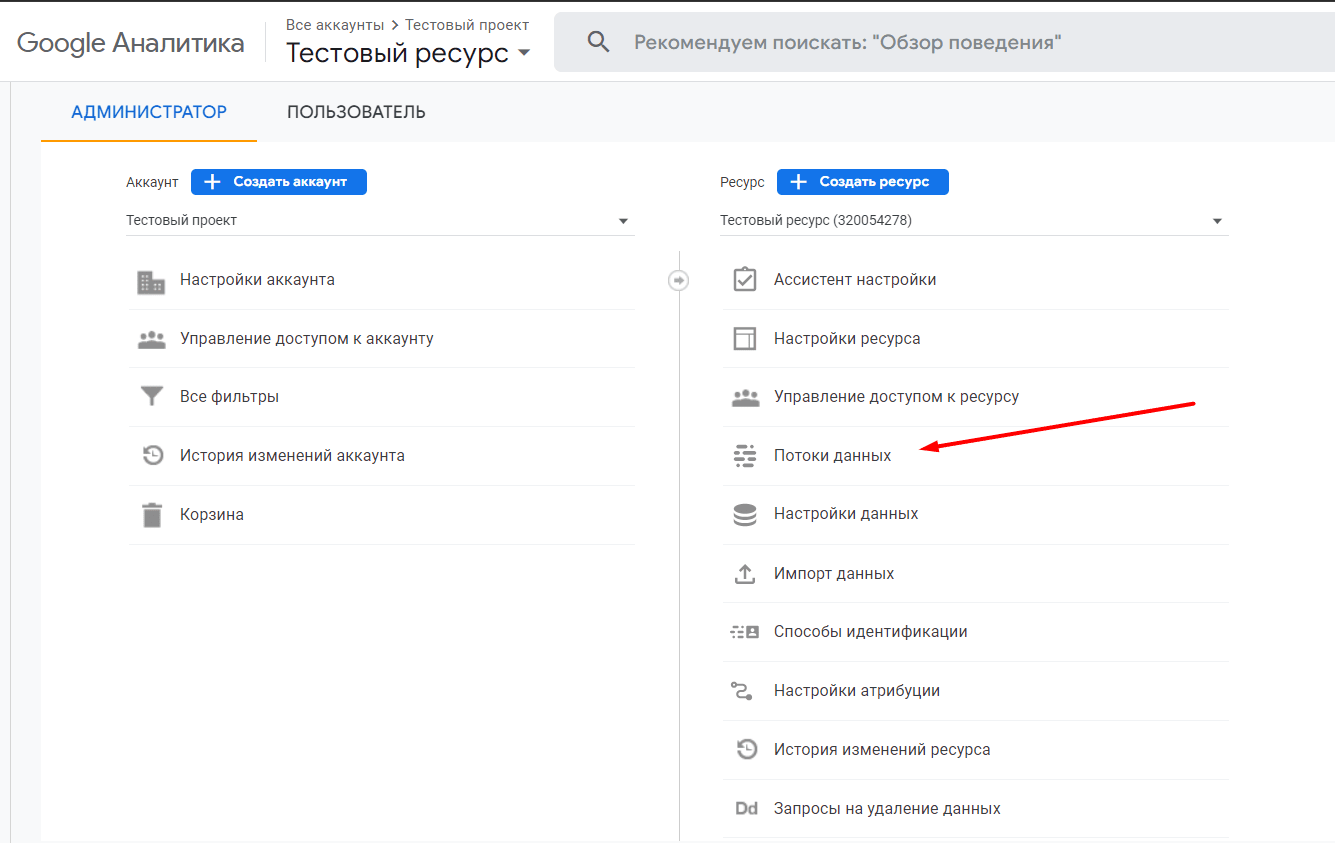The image size is (1335, 843).
Task: Click the layout icon for Настройки ресурса
Action: 745,339
